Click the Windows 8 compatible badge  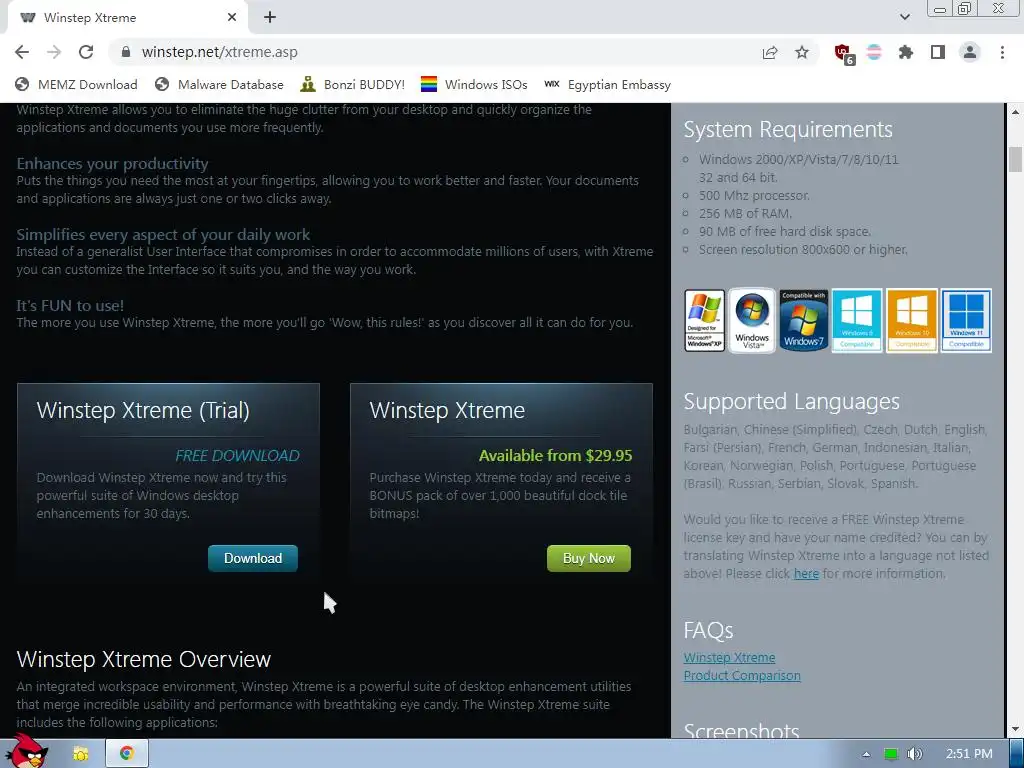[x=857, y=321]
